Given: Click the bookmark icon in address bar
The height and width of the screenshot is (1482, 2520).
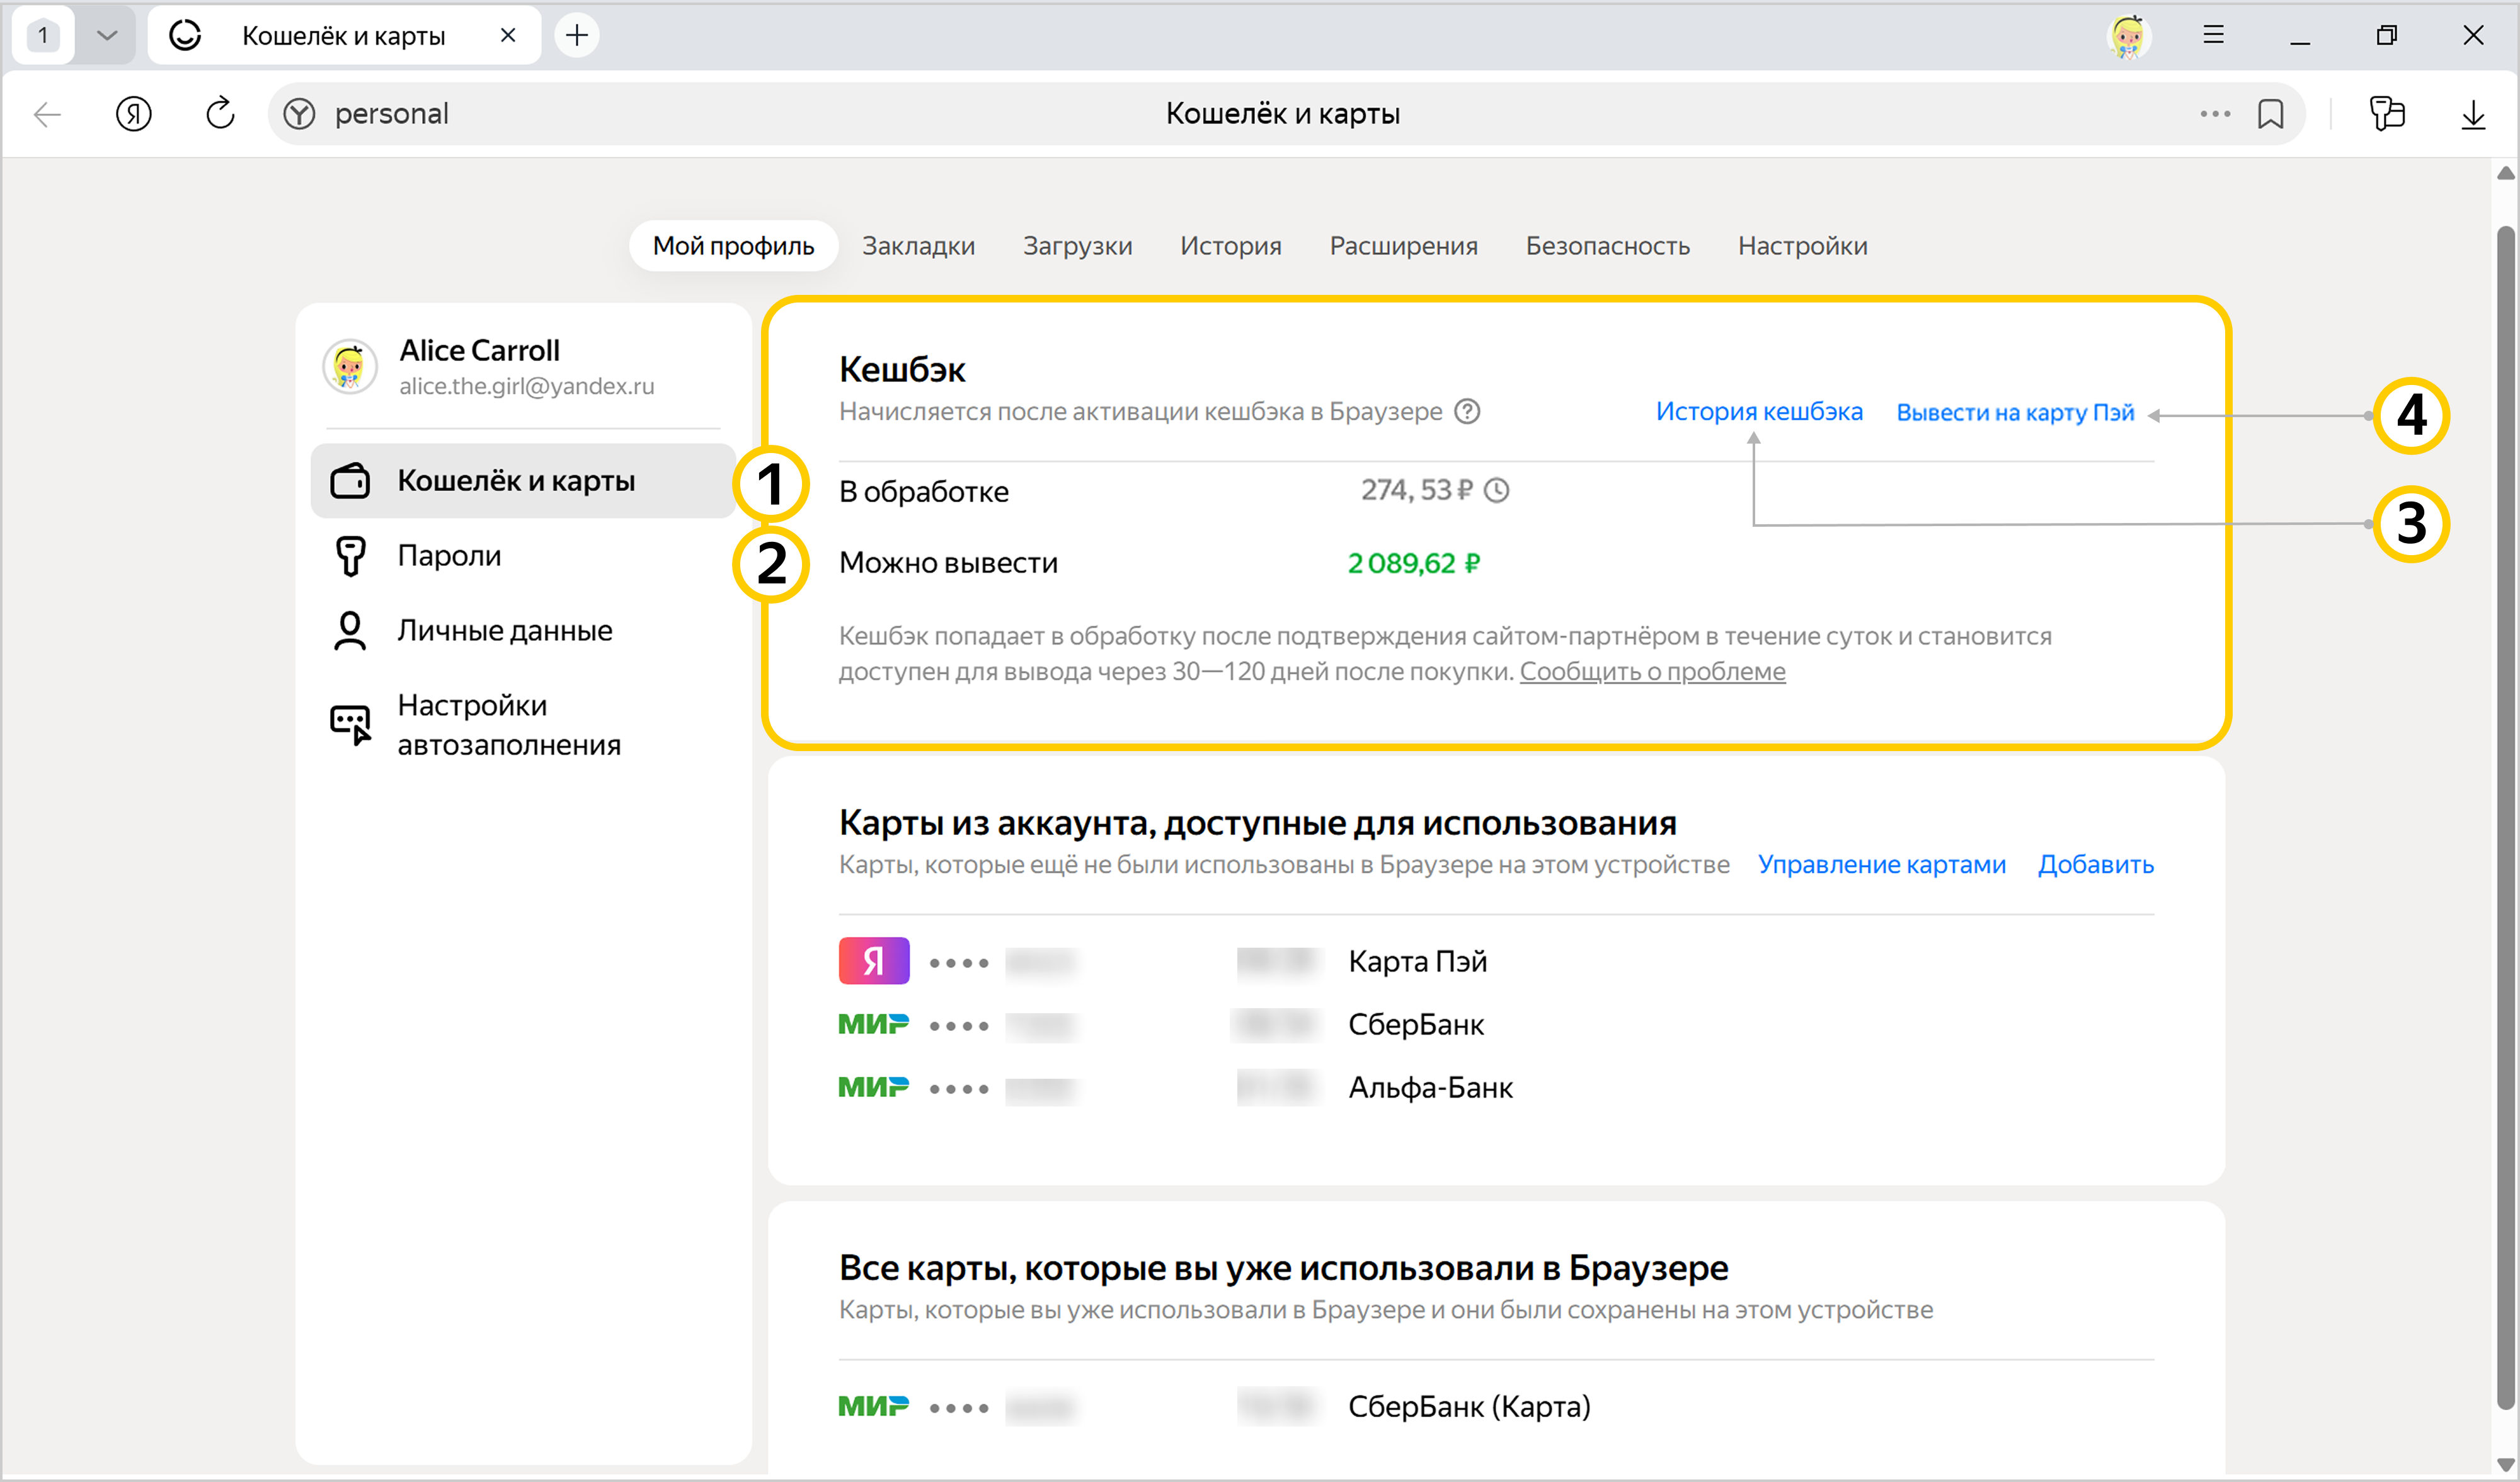Looking at the screenshot, I should pyautogui.click(x=2270, y=113).
